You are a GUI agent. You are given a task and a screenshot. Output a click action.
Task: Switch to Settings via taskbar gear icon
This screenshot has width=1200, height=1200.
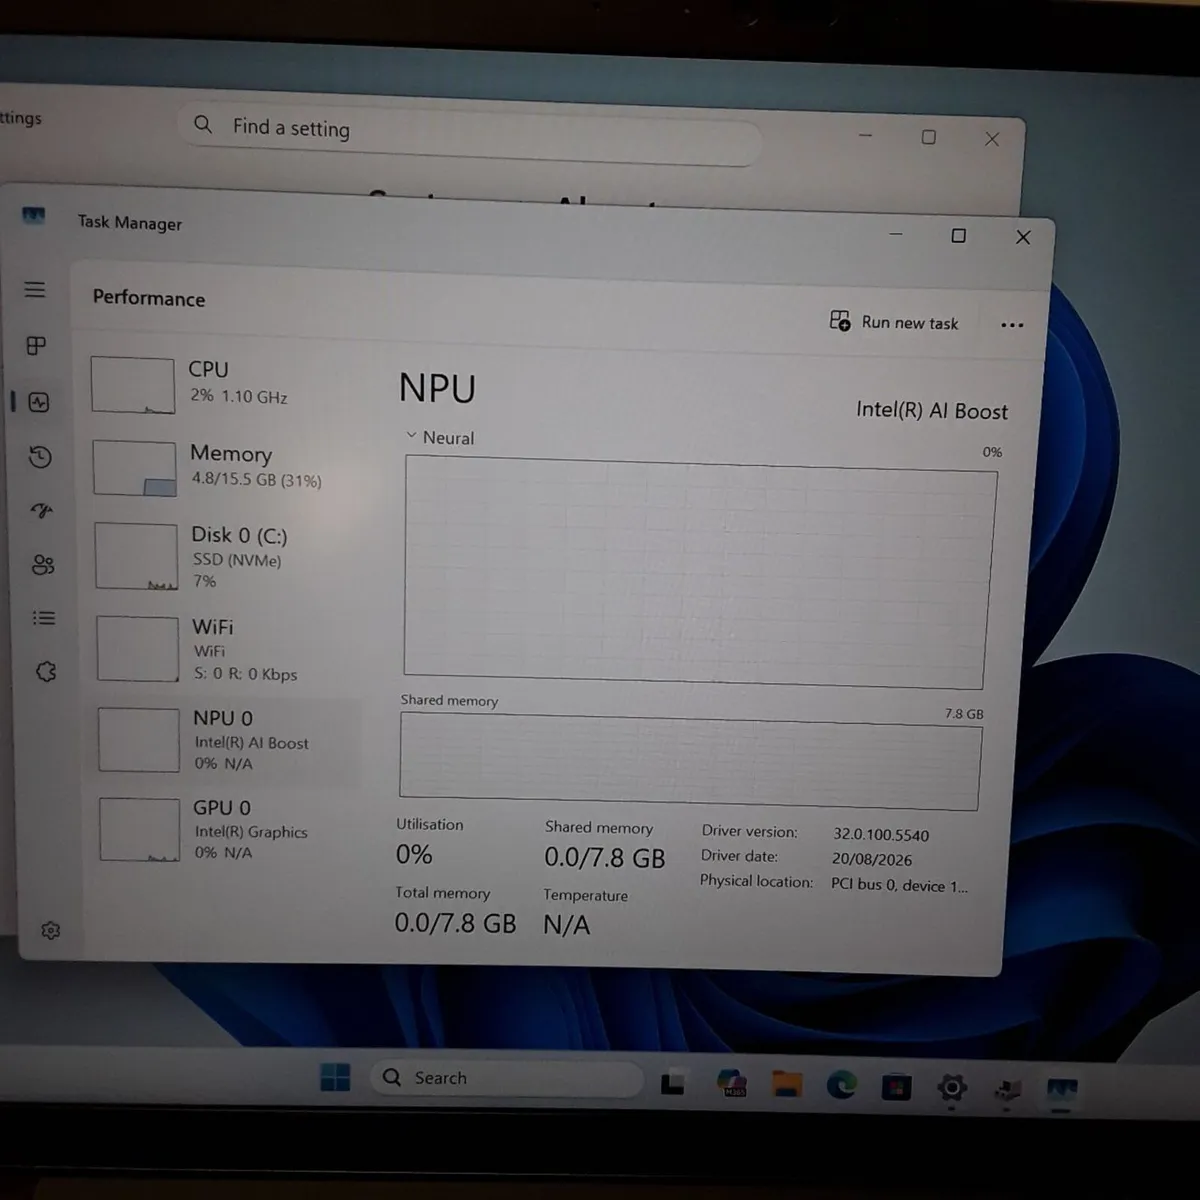[951, 1088]
